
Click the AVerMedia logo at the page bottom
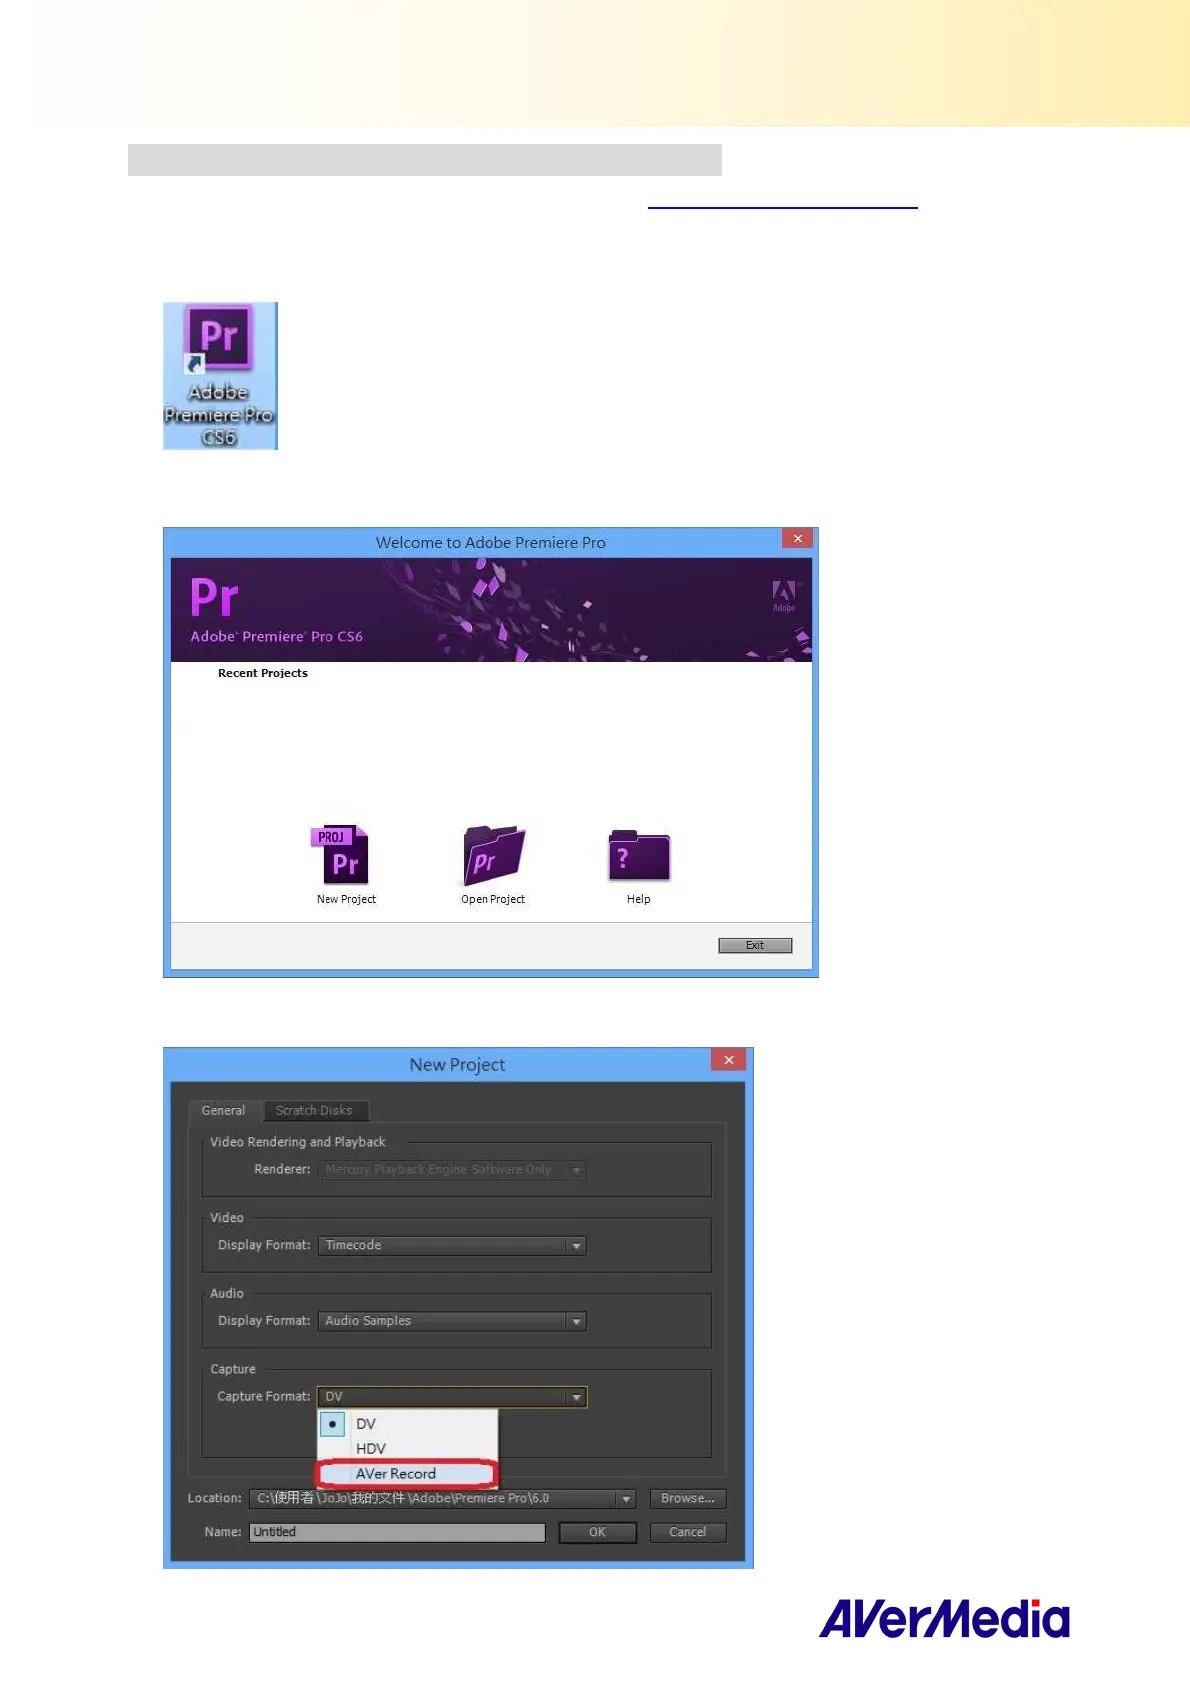click(943, 1619)
